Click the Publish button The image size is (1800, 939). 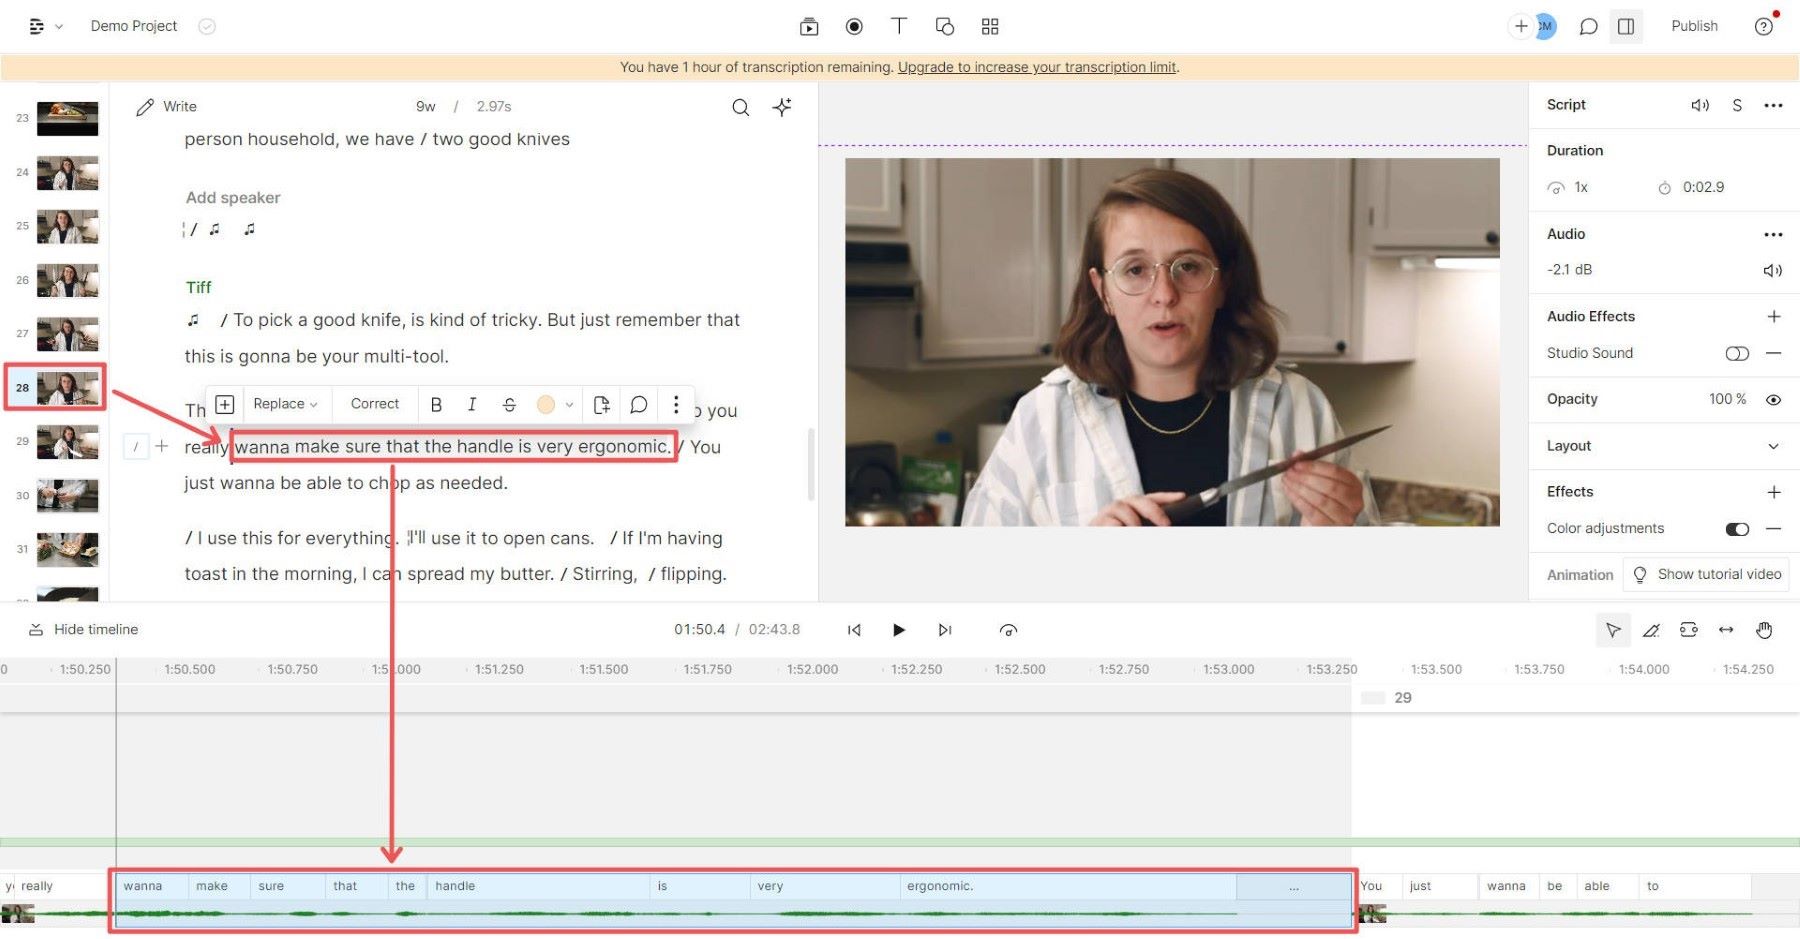1693,26
